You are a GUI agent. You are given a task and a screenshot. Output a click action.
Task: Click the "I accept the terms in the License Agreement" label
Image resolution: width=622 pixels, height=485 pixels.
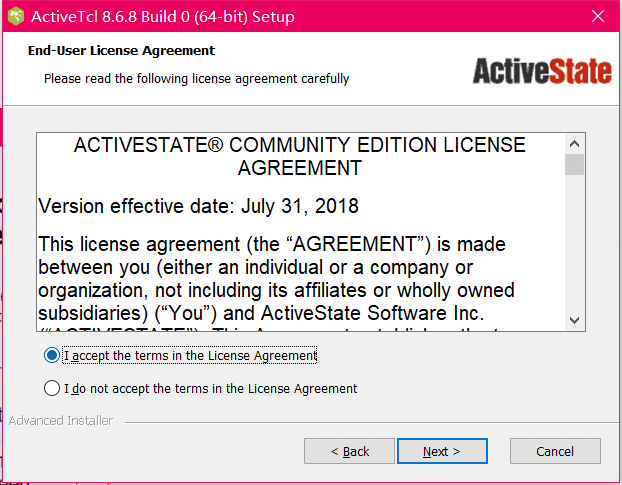pos(190,355)
